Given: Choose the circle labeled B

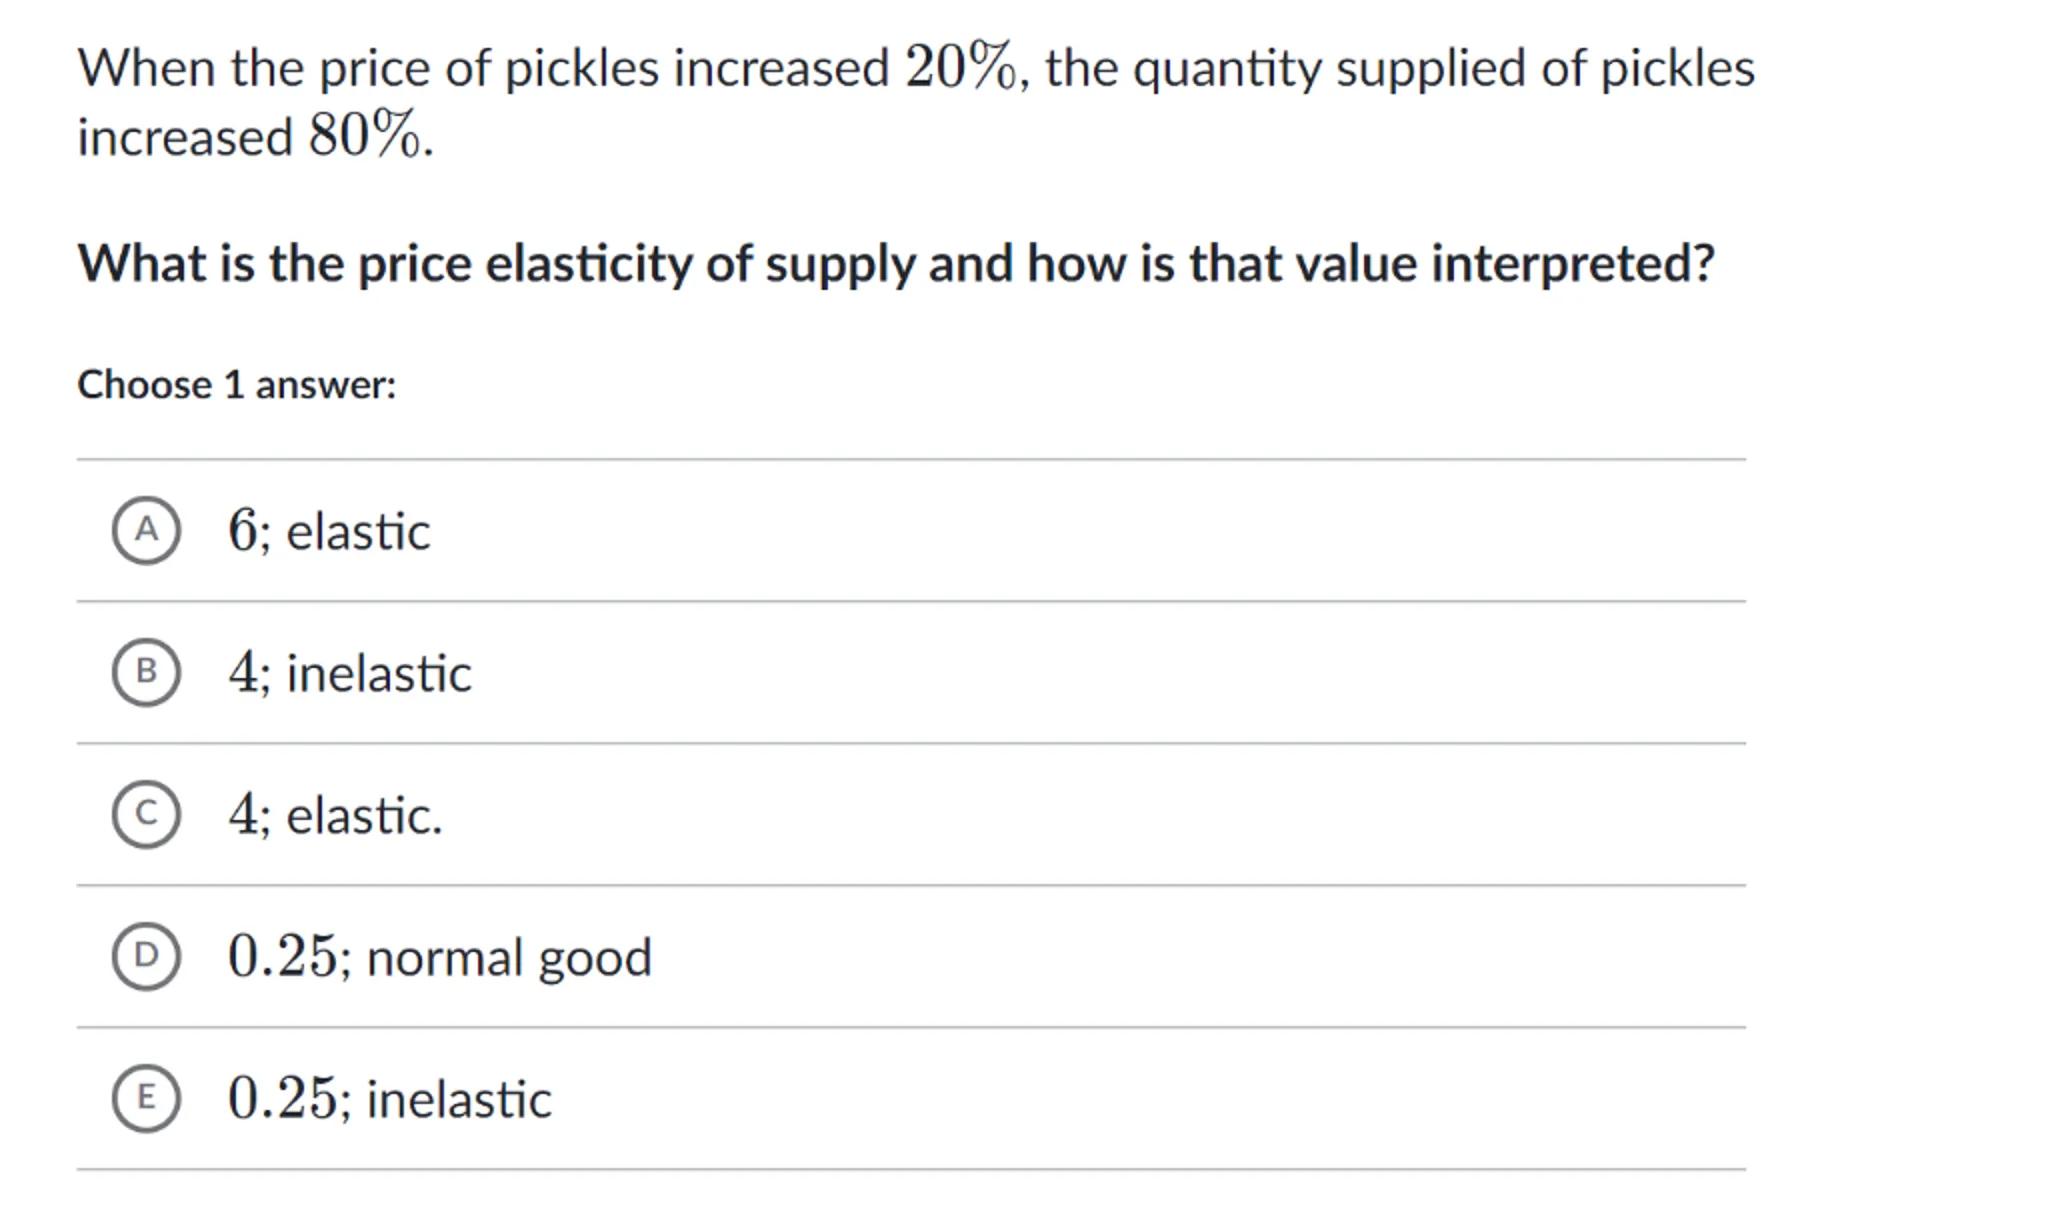Looking at the screenshot, I should tap(146, 672).
